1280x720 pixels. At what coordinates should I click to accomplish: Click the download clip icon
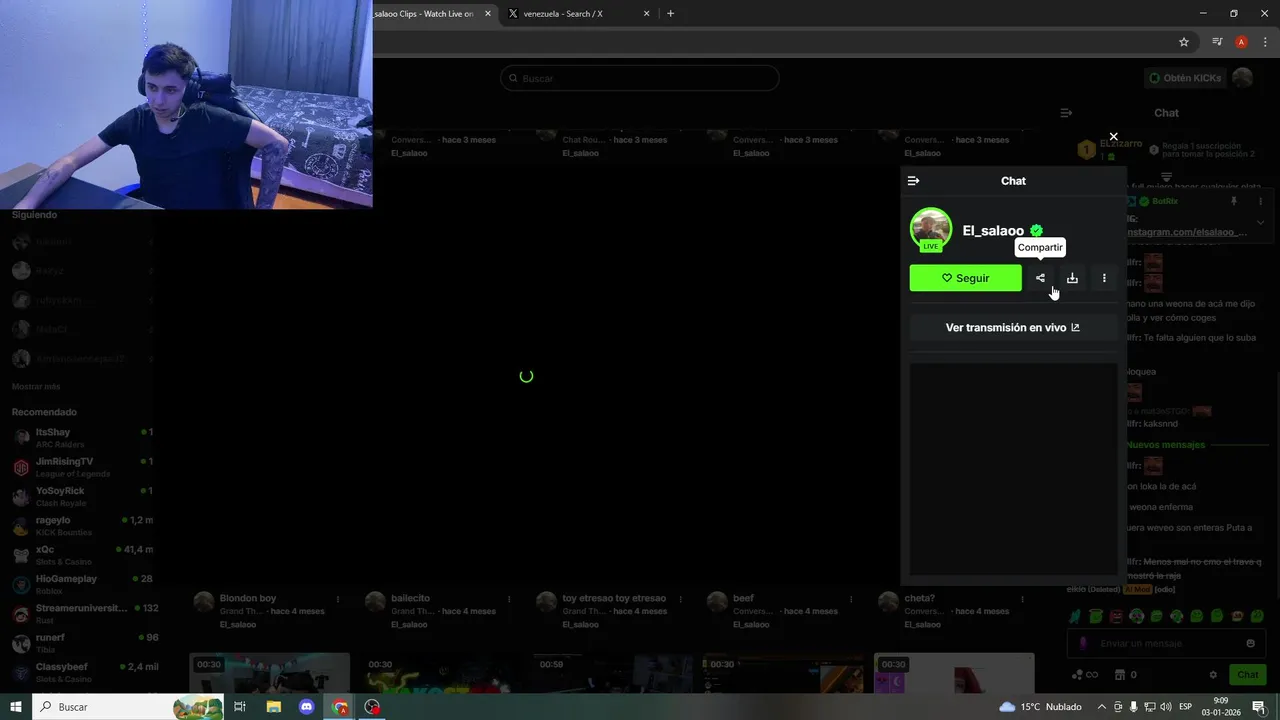click(x=1072, y=278)
